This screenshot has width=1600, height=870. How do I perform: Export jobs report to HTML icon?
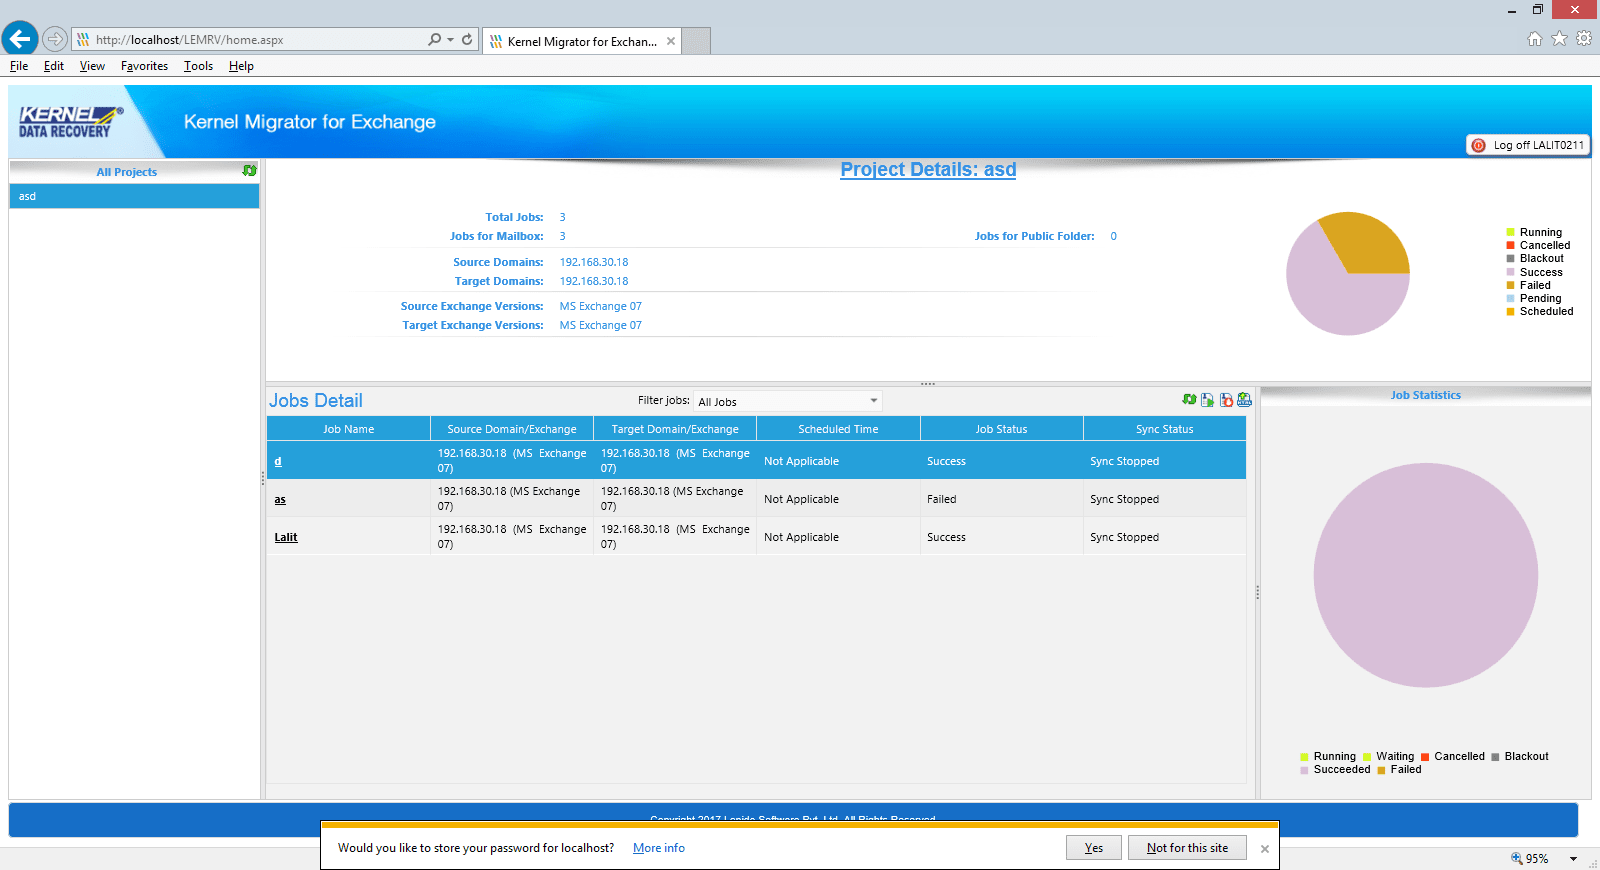pos(1244,400)
